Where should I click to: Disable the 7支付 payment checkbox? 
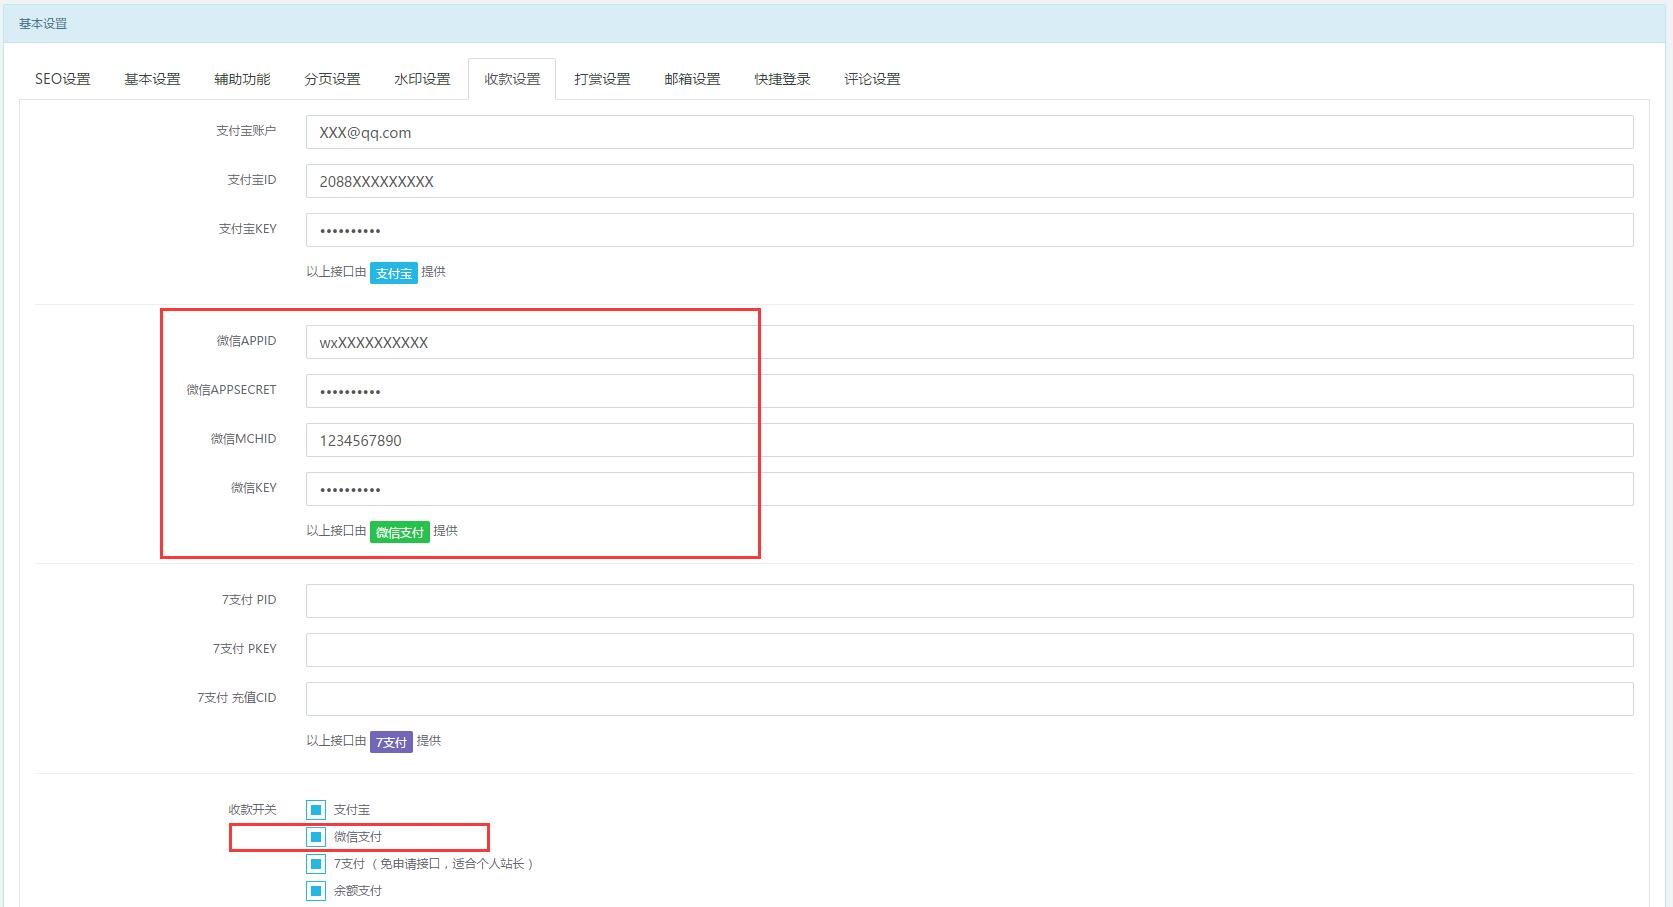click(316, 864)
